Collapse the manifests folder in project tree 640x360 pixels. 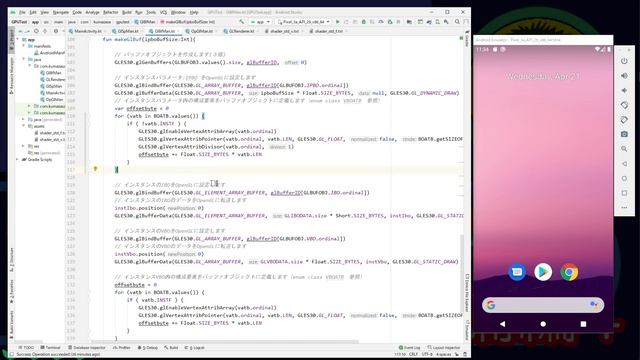24,46
